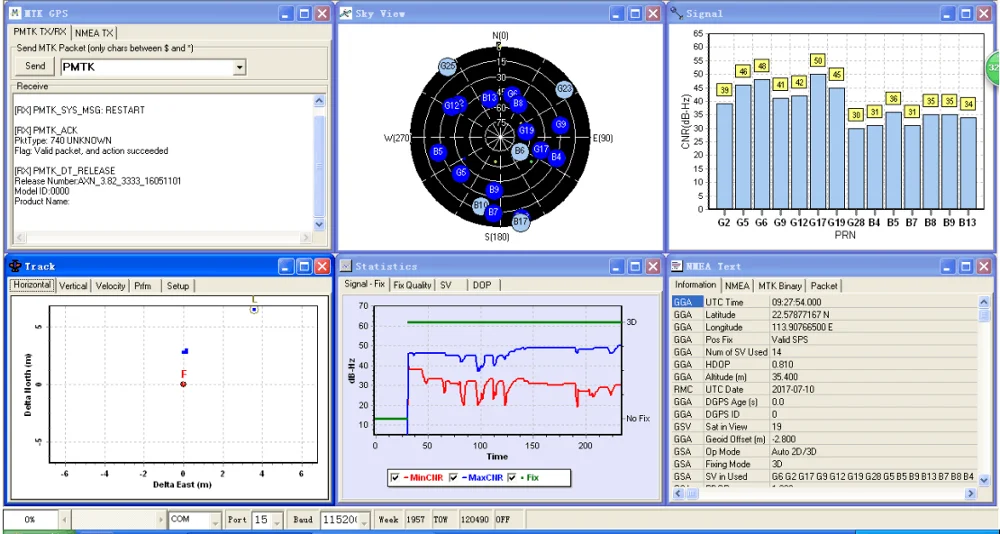Click NMEA Text scroll-down arrow
This screenshot has width=1000, height=534.
984,480
